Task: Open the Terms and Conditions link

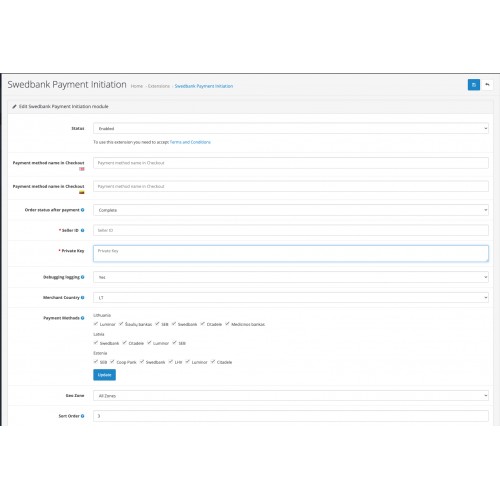Action: (x=190, y=142)
